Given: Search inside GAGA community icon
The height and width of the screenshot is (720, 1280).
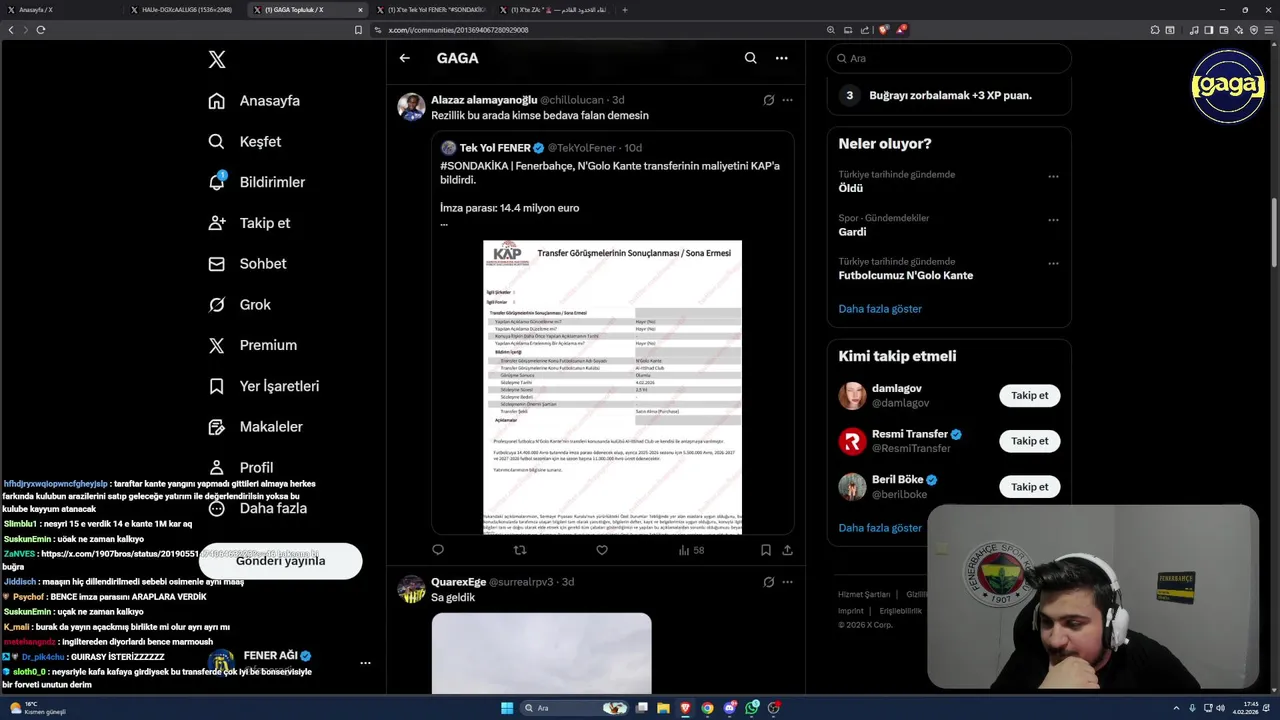Looking at the screenshot, I should click(750, 58).
